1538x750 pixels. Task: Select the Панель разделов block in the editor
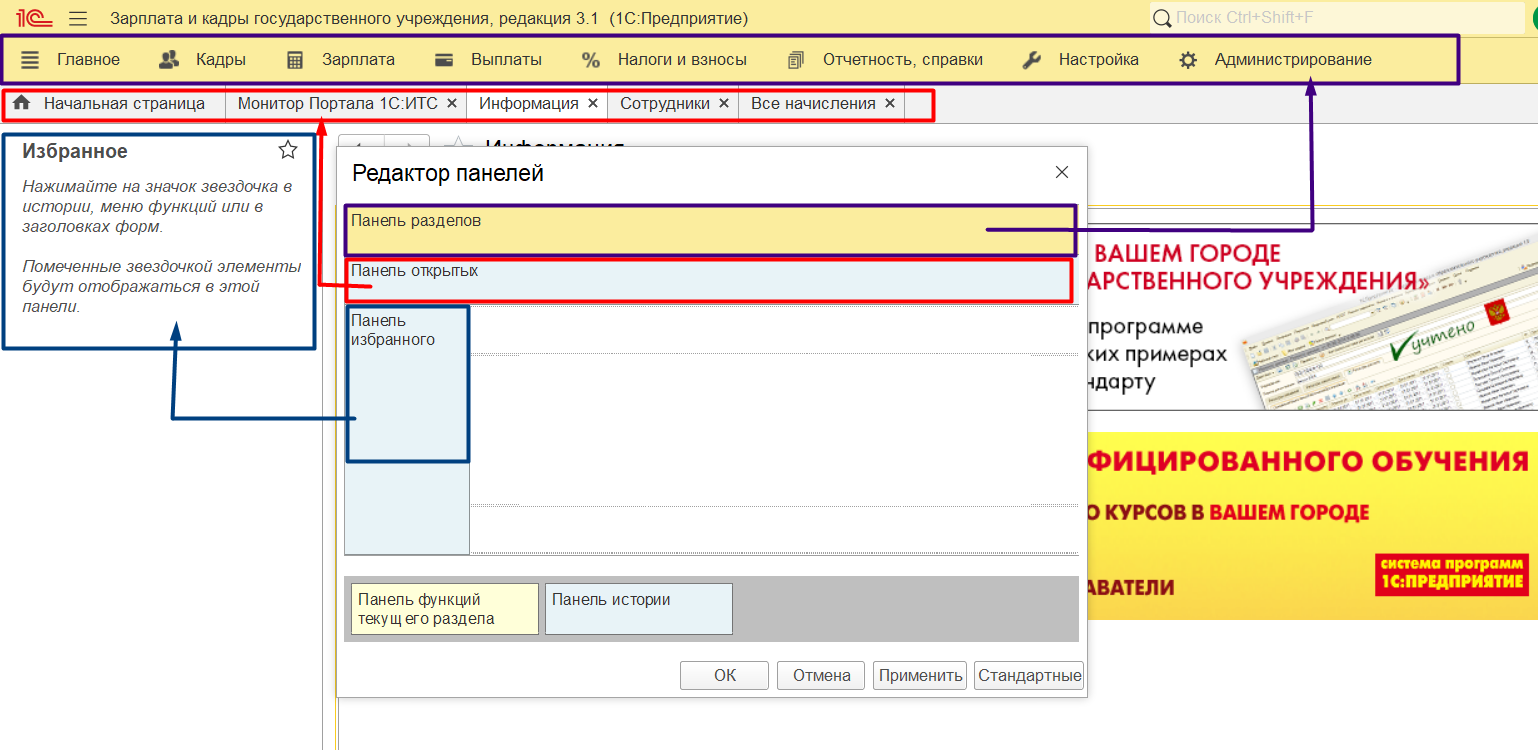(711, 230)
